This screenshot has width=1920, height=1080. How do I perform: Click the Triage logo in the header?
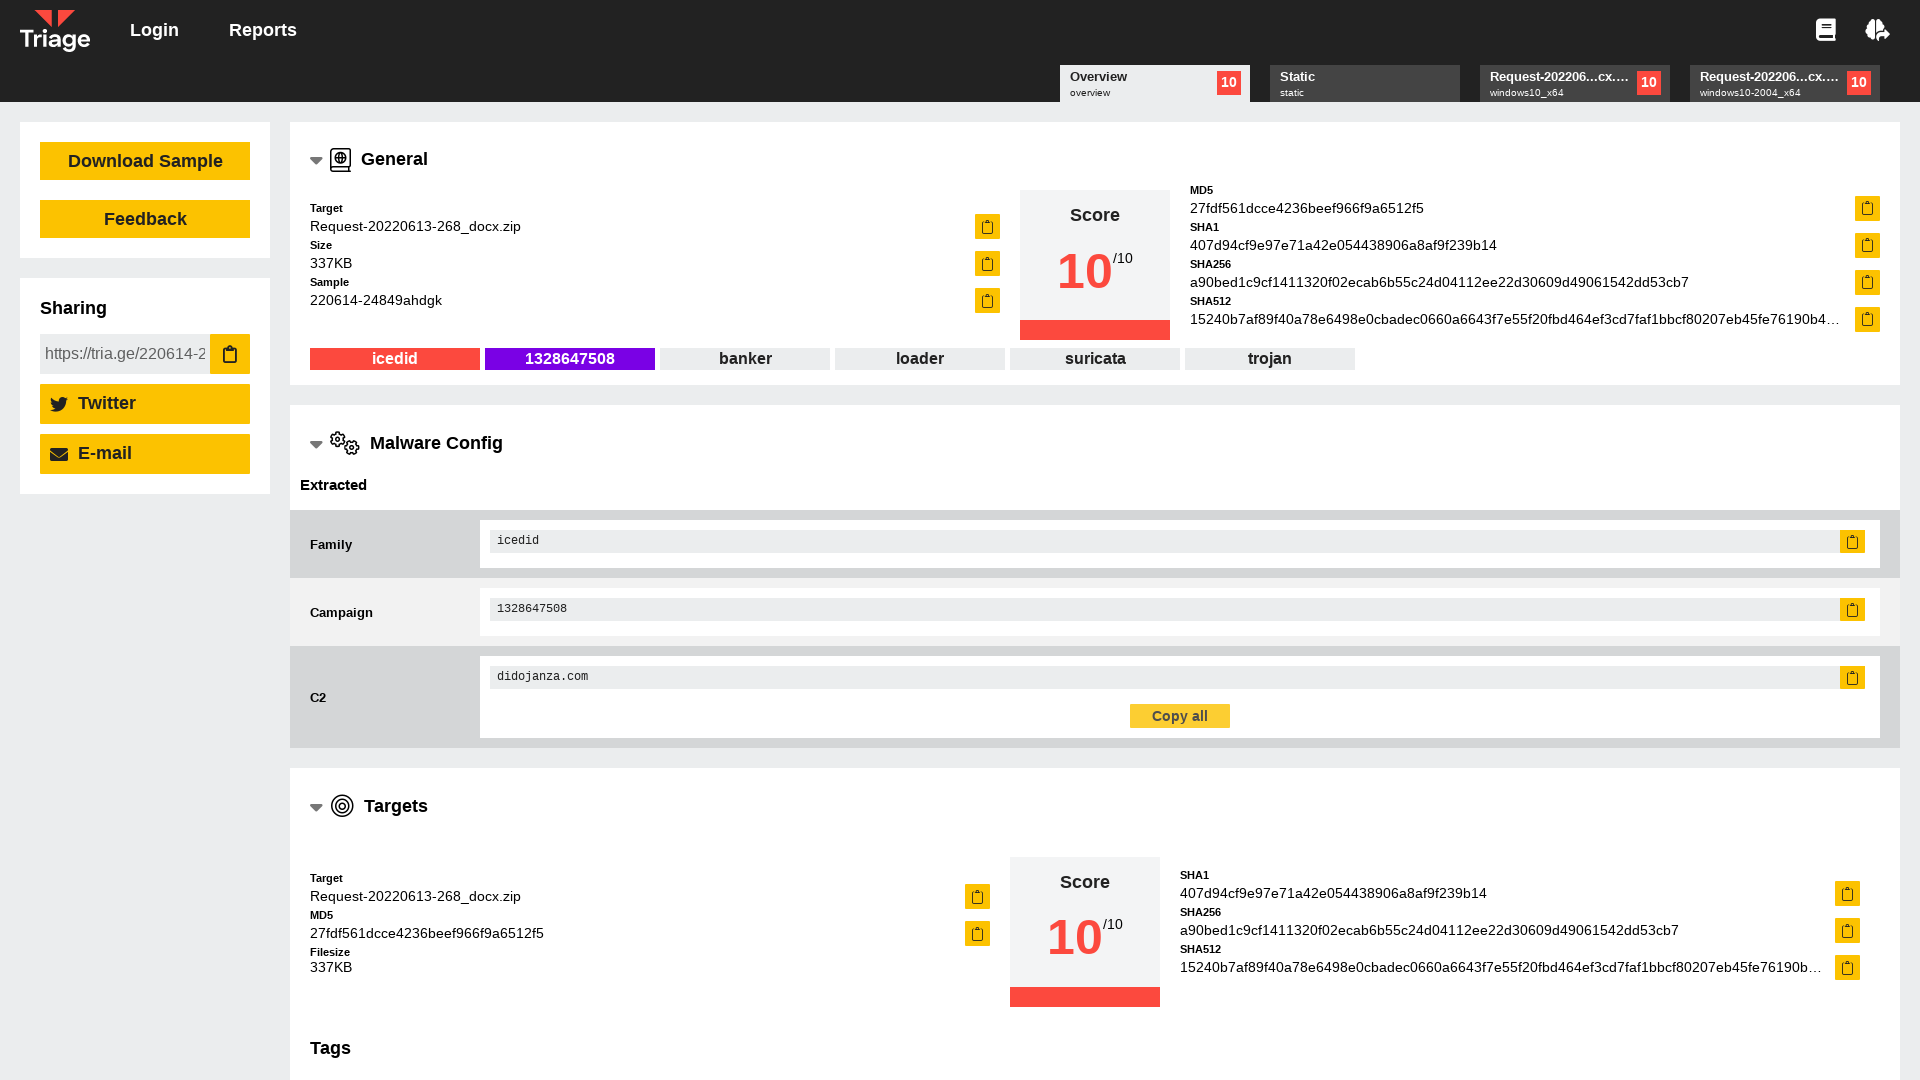(x=55, y=30)
